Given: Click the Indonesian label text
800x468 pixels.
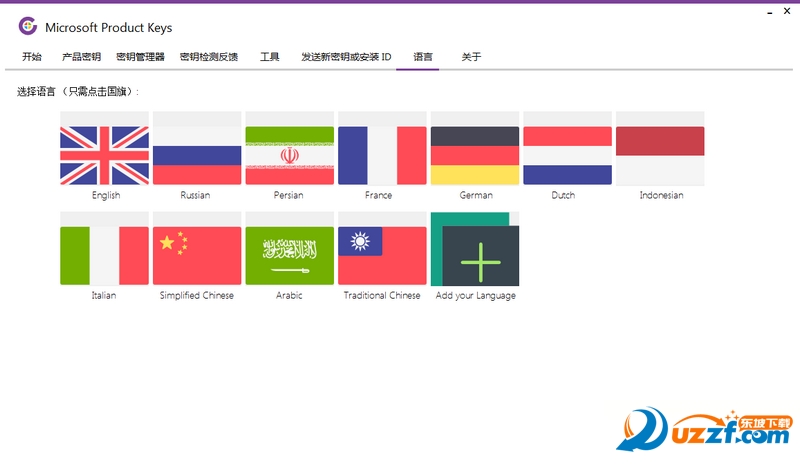Looking at the screenshot, I should click(x=661, y=195).
